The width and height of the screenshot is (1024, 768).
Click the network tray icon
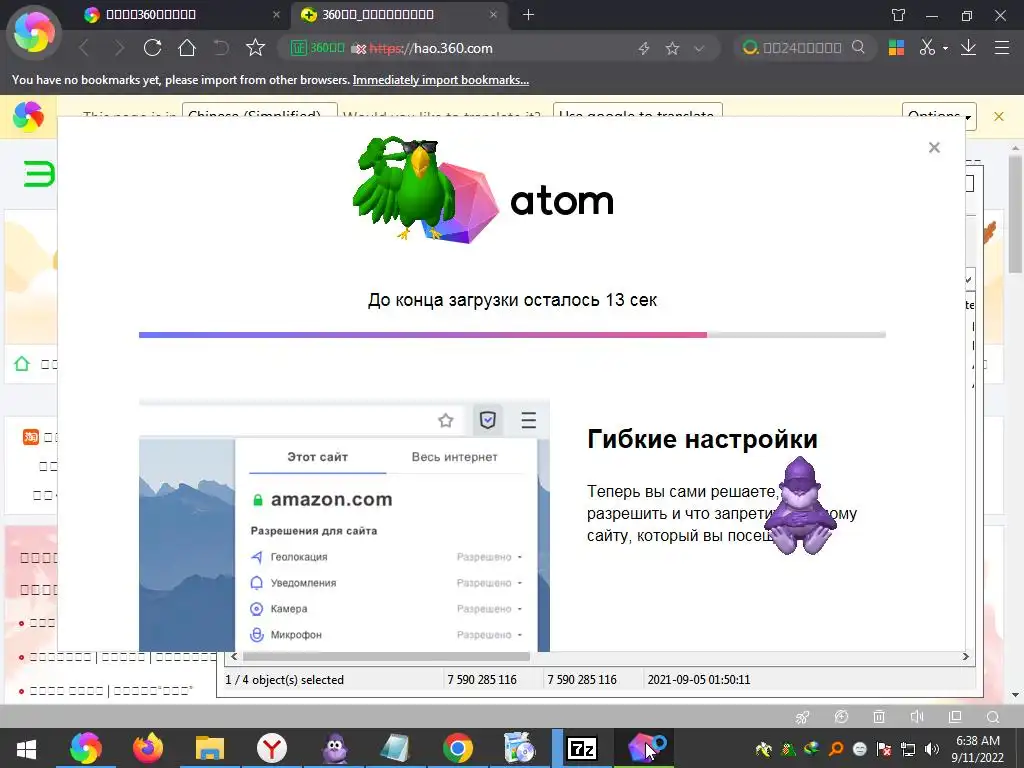click(x=908, y=748)
